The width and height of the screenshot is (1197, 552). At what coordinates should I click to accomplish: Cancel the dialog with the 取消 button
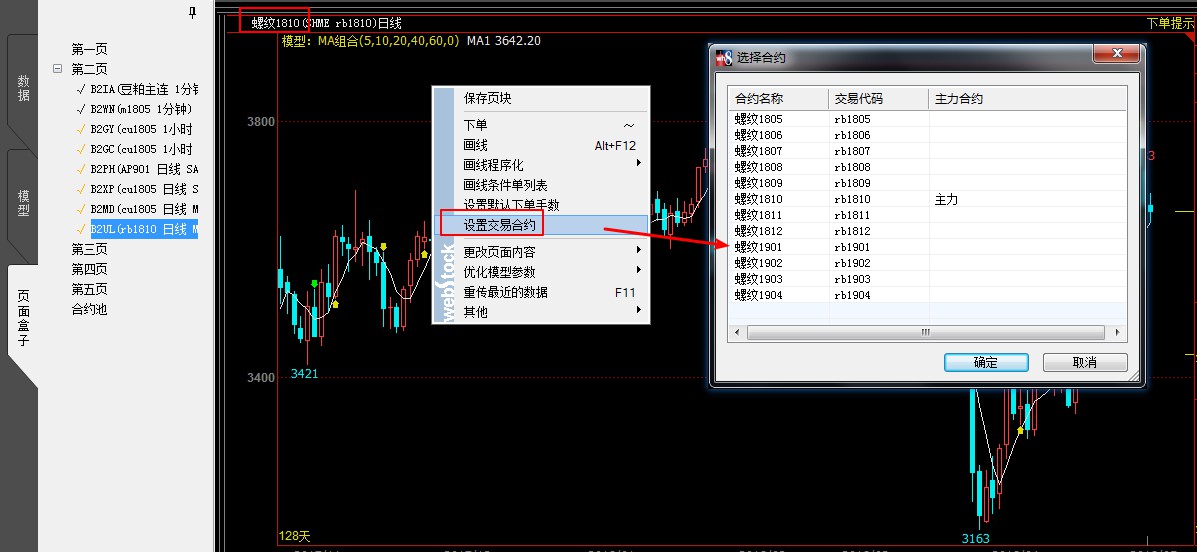(x=1085, y=363)
